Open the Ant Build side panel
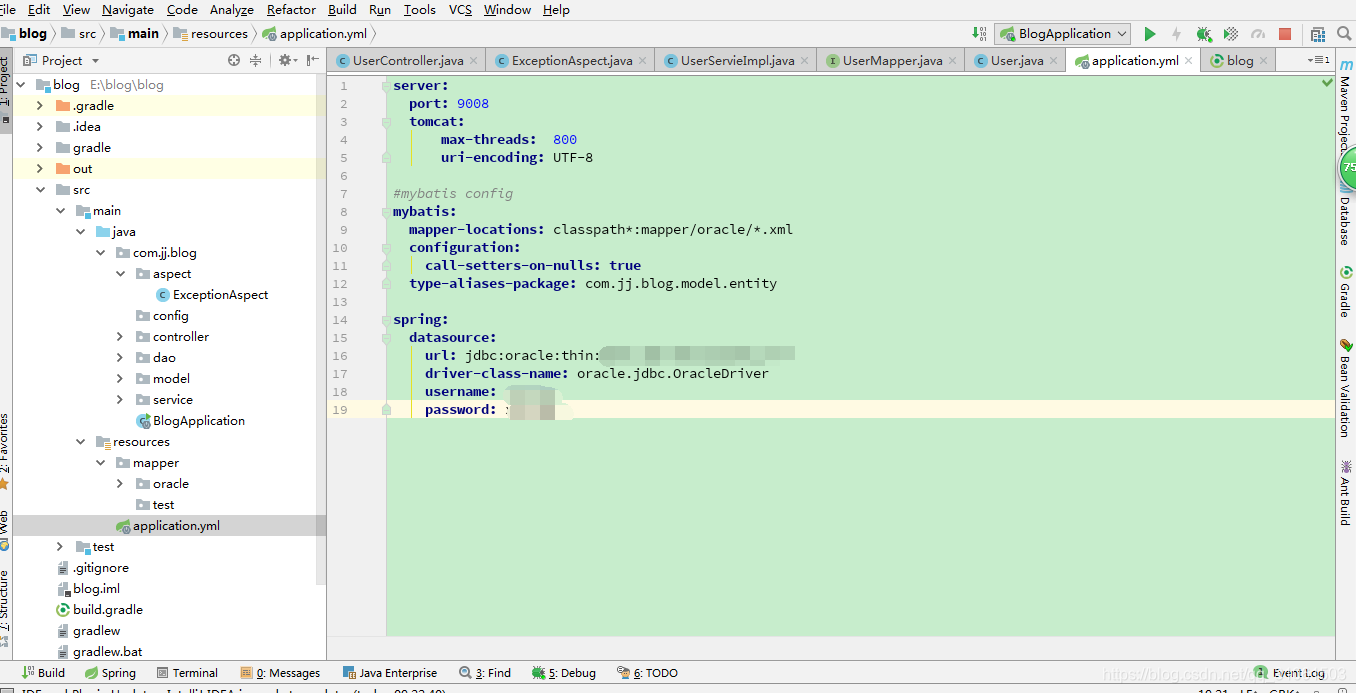 pos(1346,493)
